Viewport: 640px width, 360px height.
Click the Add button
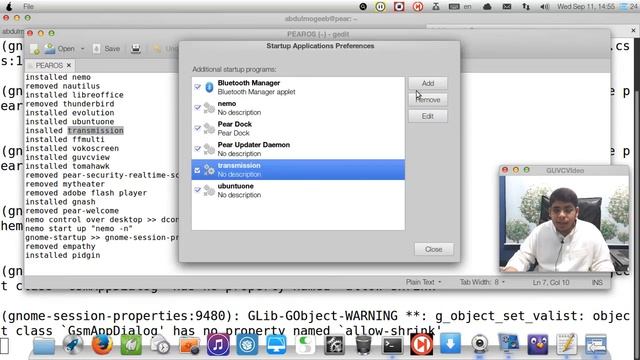point(428,83)
